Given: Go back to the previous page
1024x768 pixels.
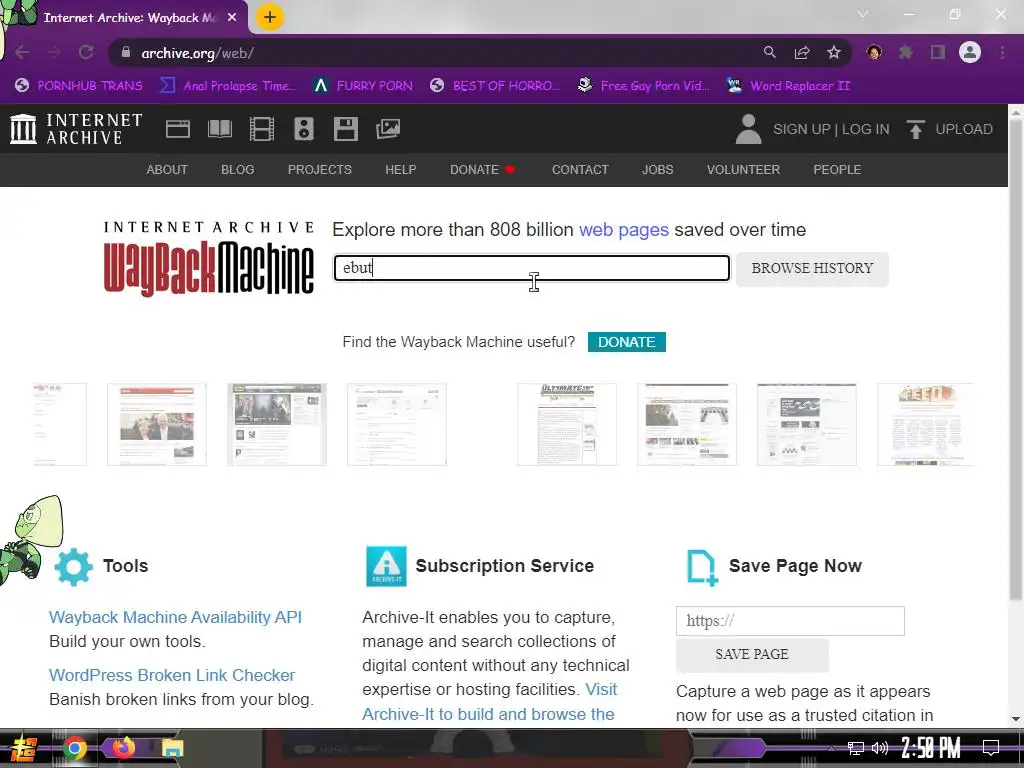Looking at the screenshot, I should 22,52.
